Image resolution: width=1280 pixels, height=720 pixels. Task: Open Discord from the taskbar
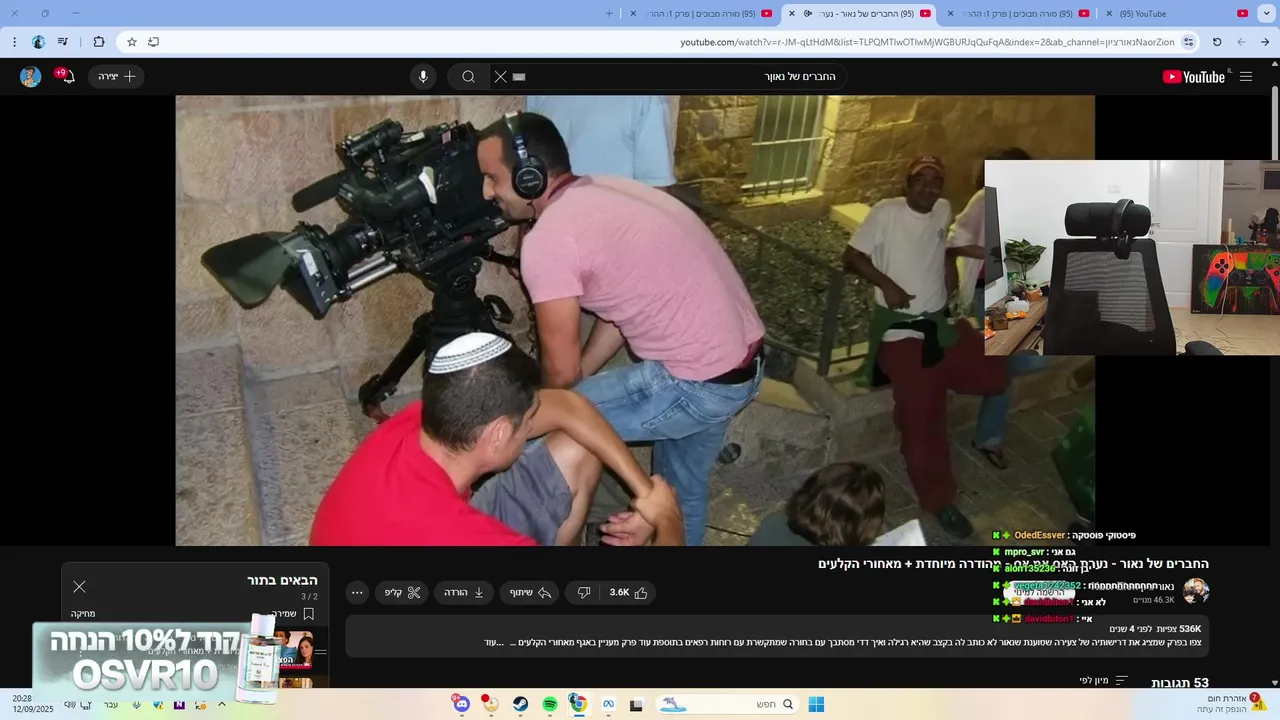click(x=461, y=704)
